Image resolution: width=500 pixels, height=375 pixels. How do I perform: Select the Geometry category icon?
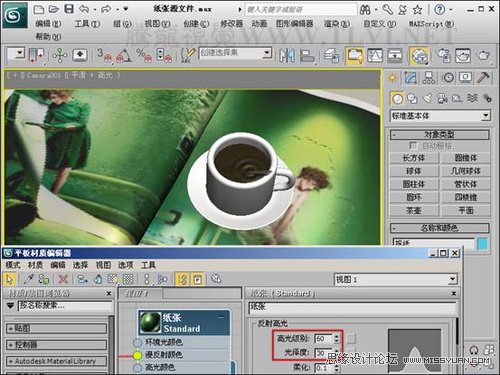(397, 99)
